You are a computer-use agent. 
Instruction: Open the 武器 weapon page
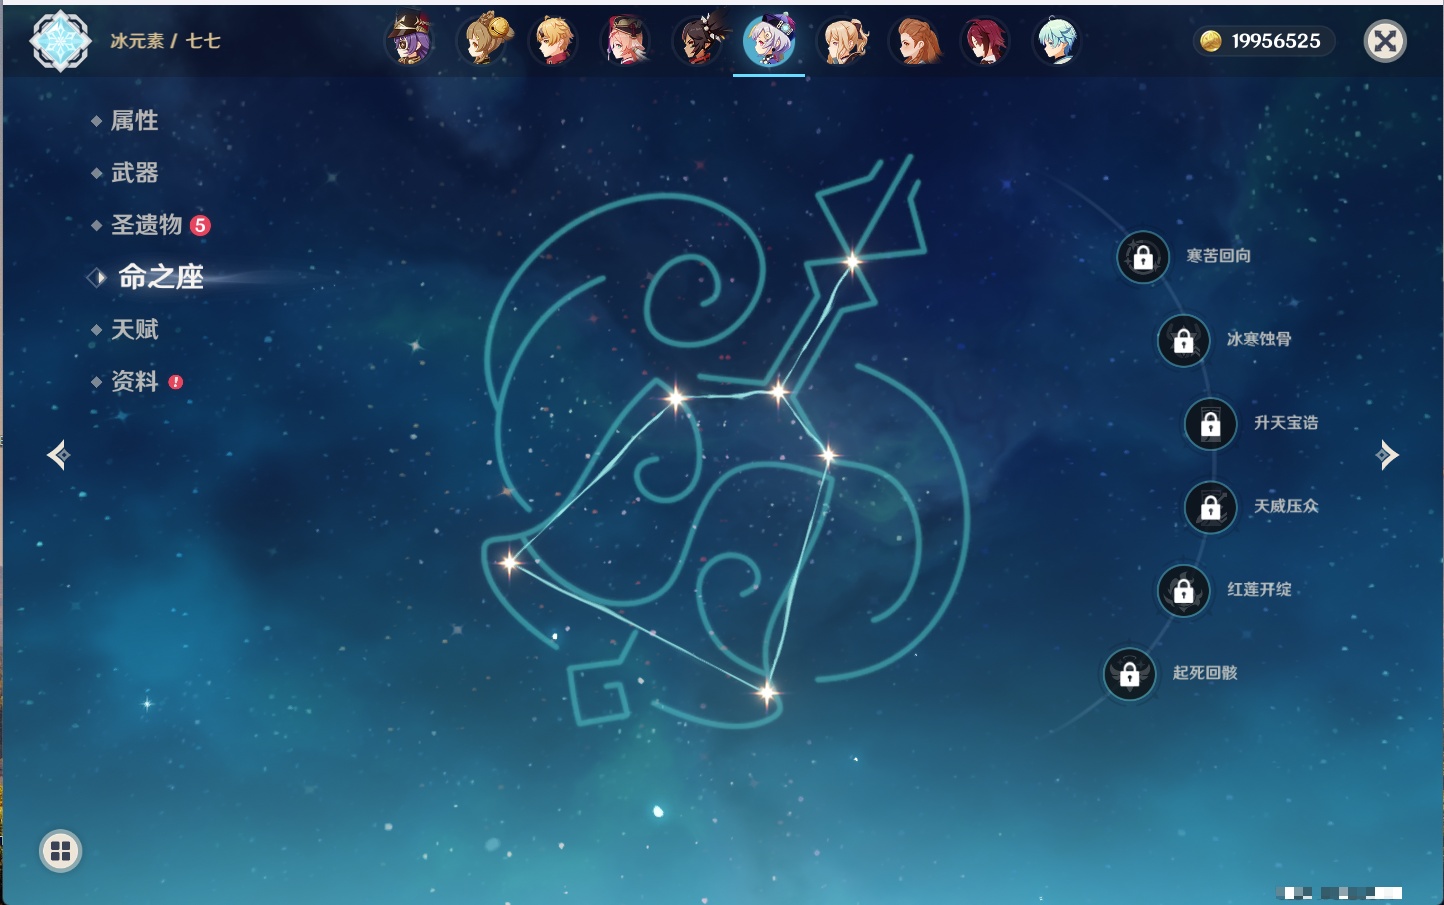[134, 173]
